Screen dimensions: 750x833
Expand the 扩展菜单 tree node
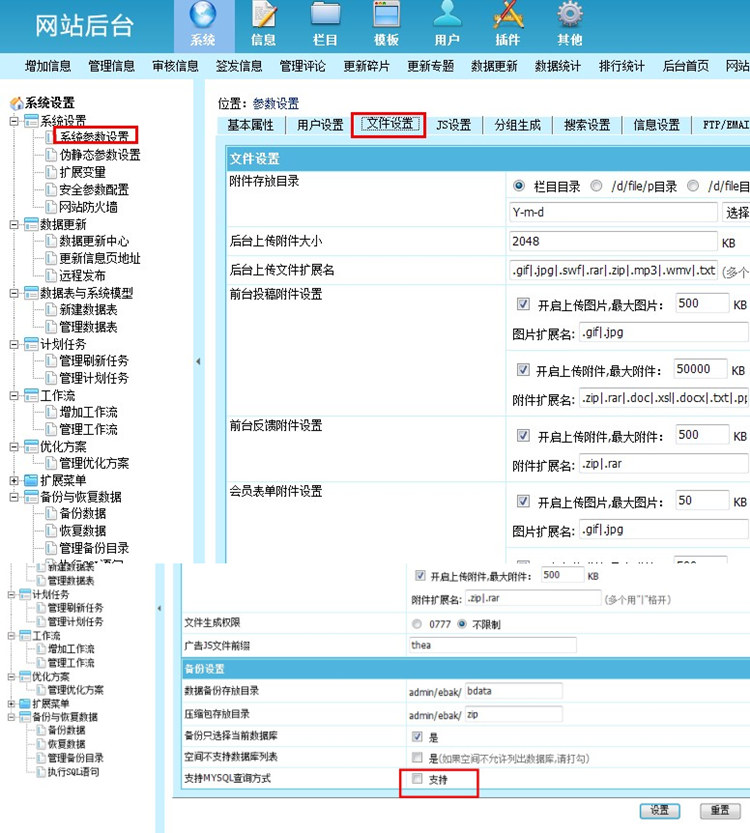[x=14, y=480]
